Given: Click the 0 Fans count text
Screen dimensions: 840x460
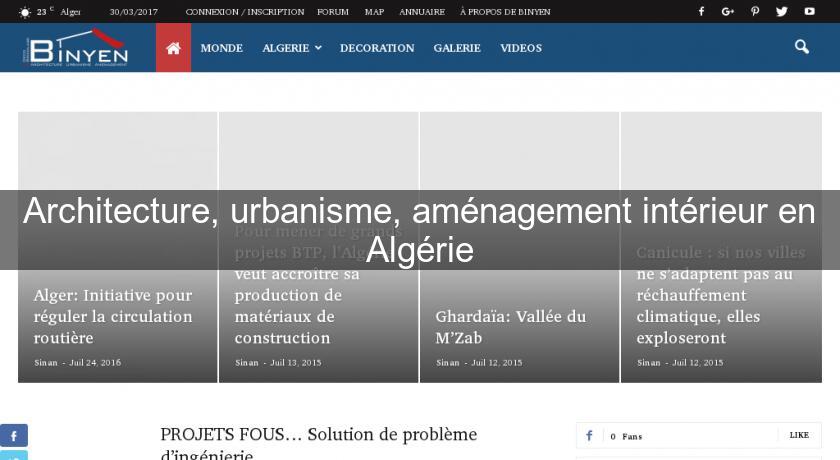Looking at the screenshot, I should [626, 436].
